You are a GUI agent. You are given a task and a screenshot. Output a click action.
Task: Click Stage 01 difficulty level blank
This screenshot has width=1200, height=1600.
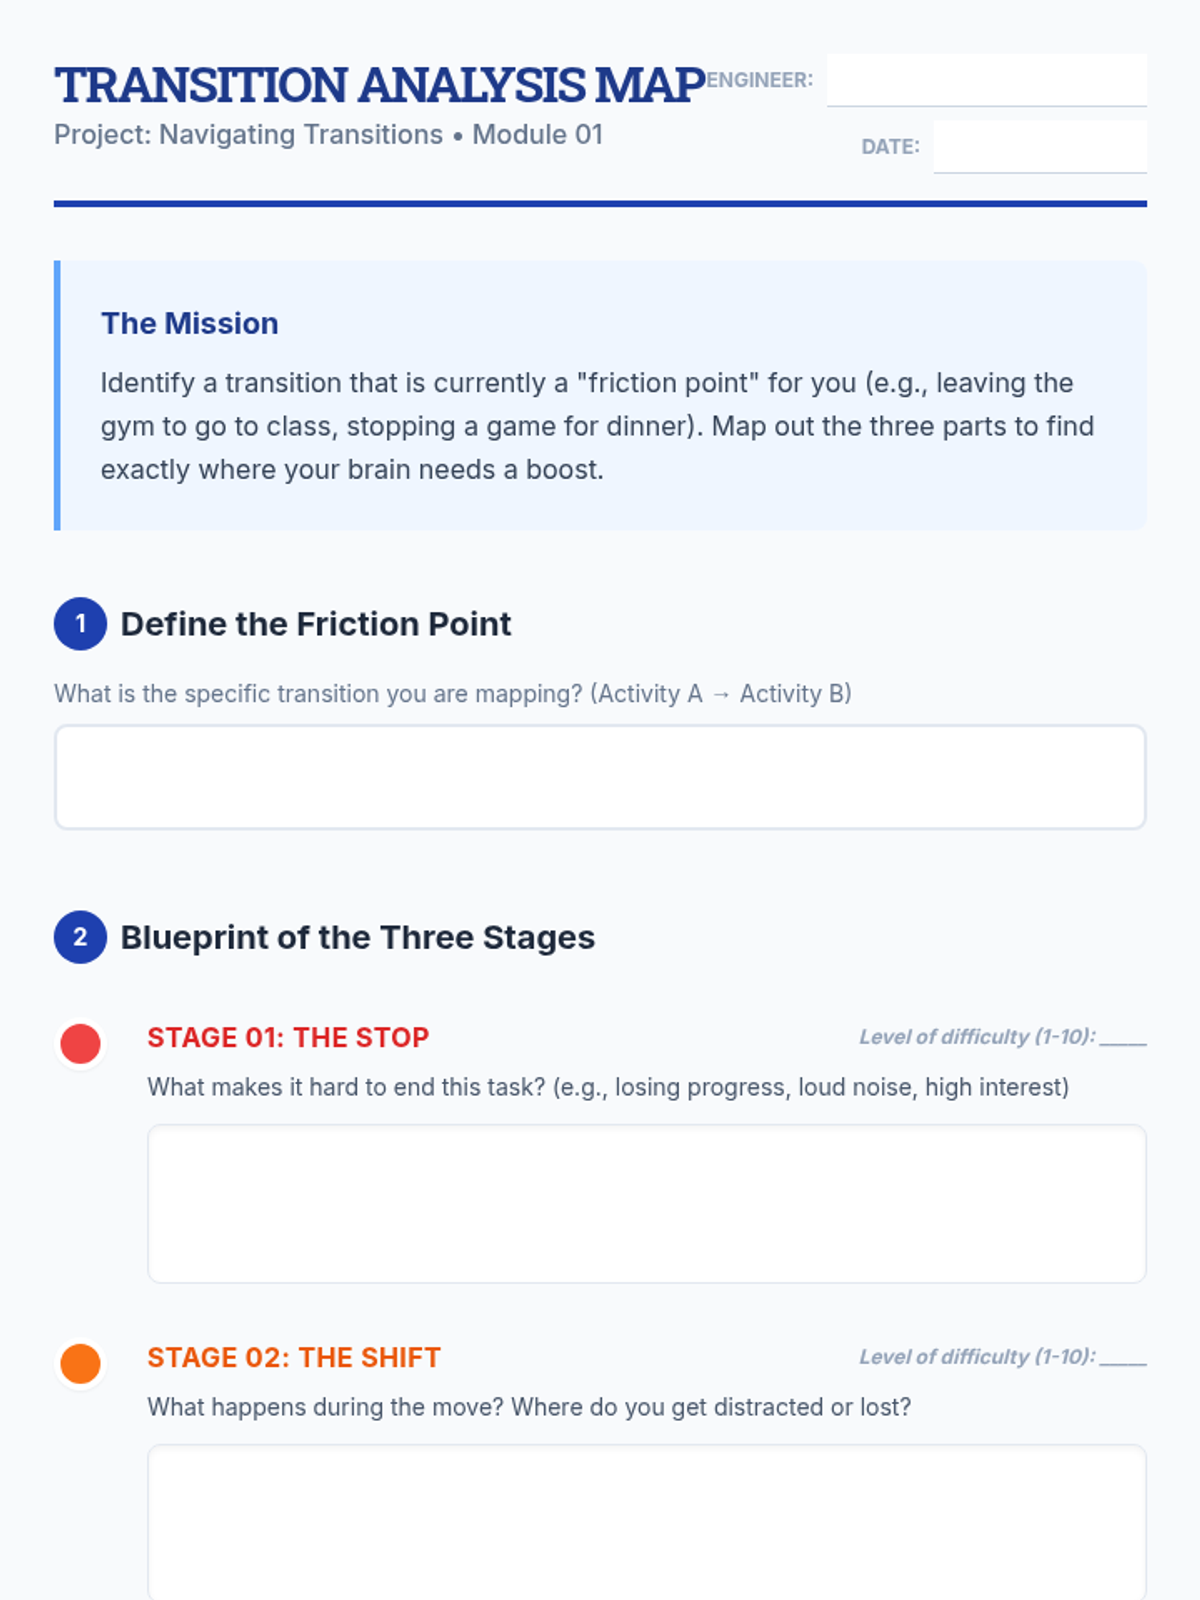[x=1123, y=1038]
